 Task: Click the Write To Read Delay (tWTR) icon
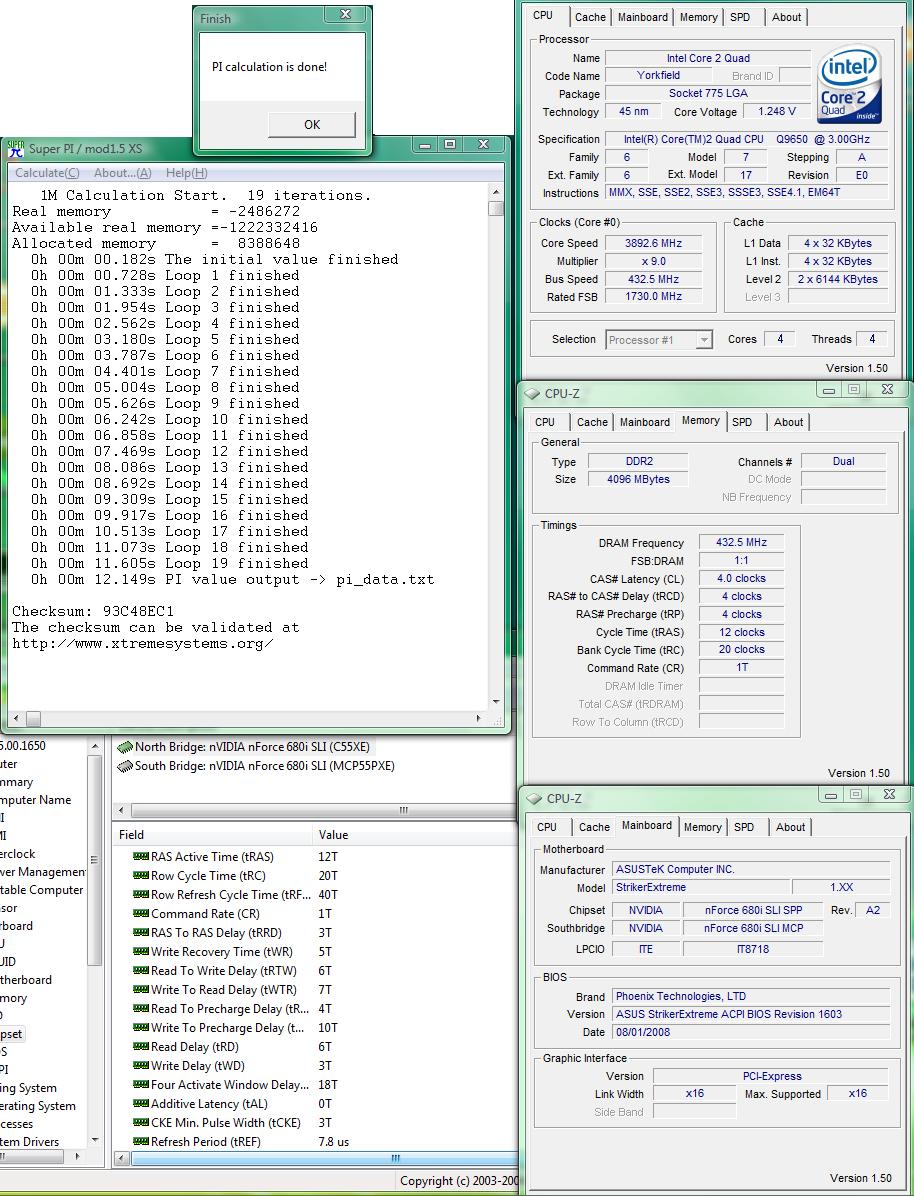(140, 990)
